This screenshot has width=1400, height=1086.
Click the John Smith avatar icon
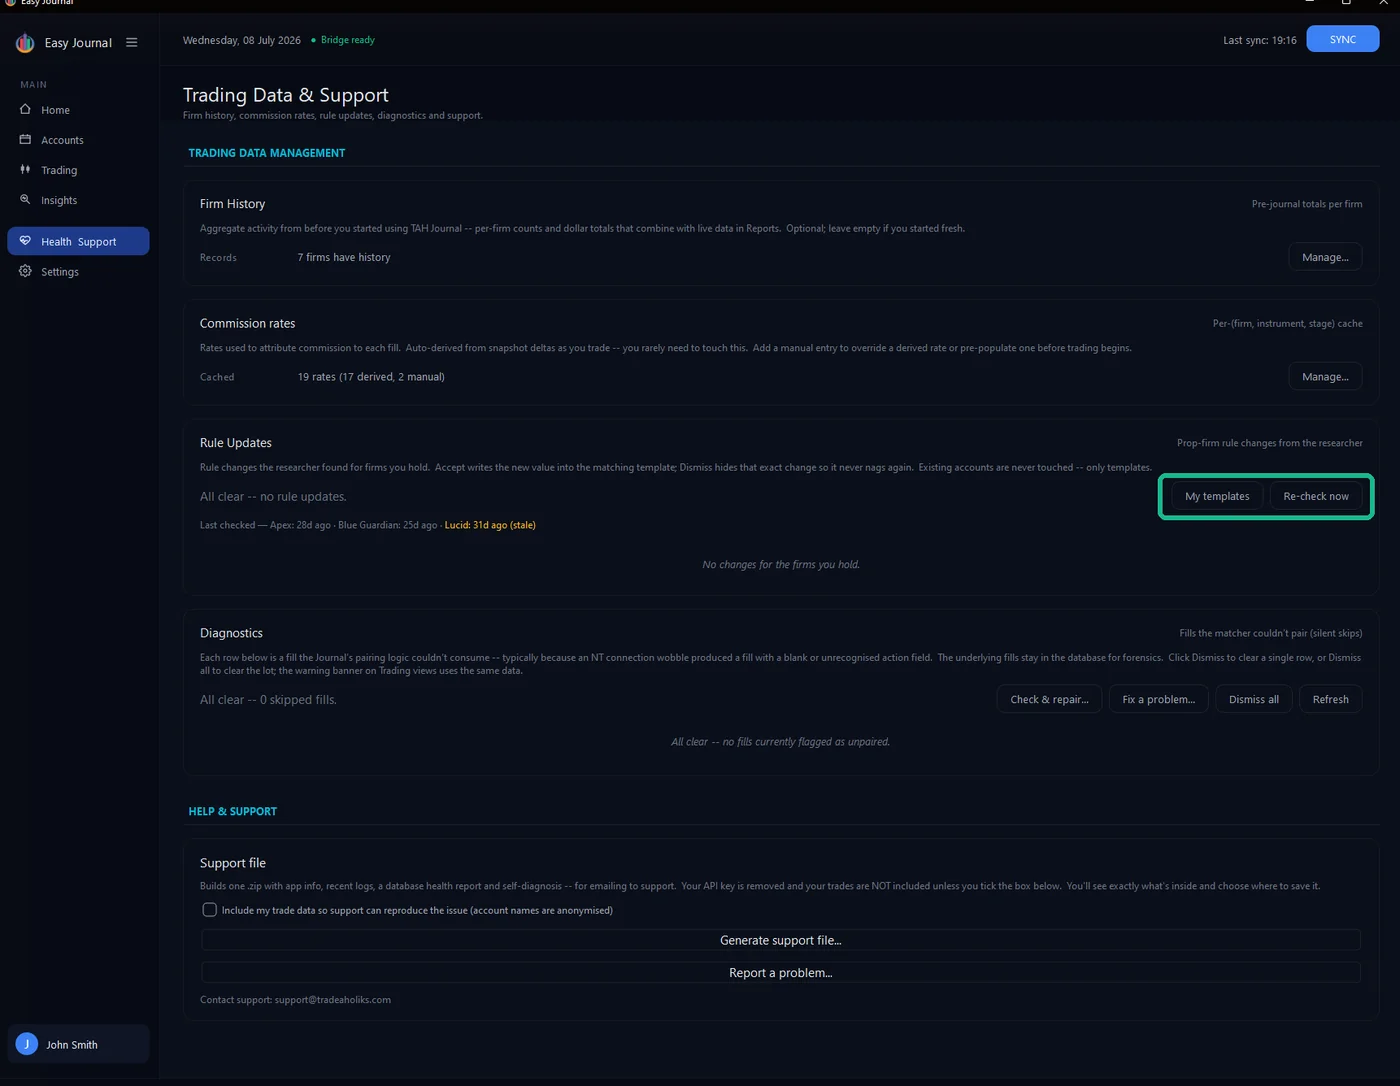pyautogui.click(x=27, y=1044)
